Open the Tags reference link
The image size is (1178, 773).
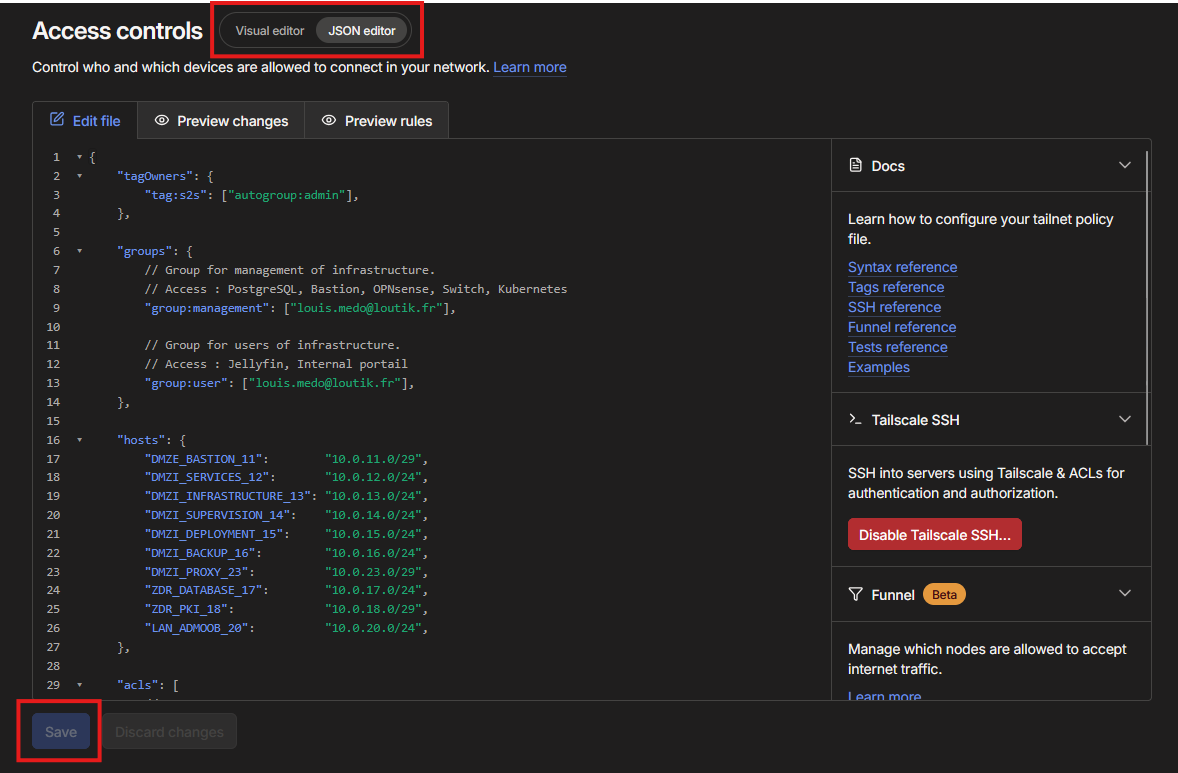tap(896, 287)
